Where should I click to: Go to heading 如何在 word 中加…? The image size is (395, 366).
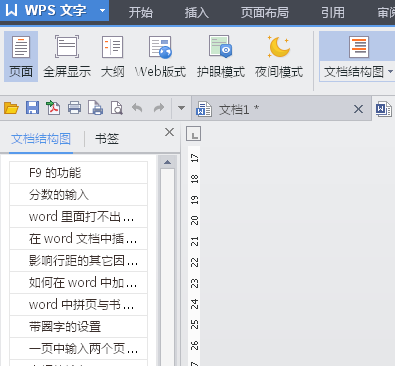[78, 283]
